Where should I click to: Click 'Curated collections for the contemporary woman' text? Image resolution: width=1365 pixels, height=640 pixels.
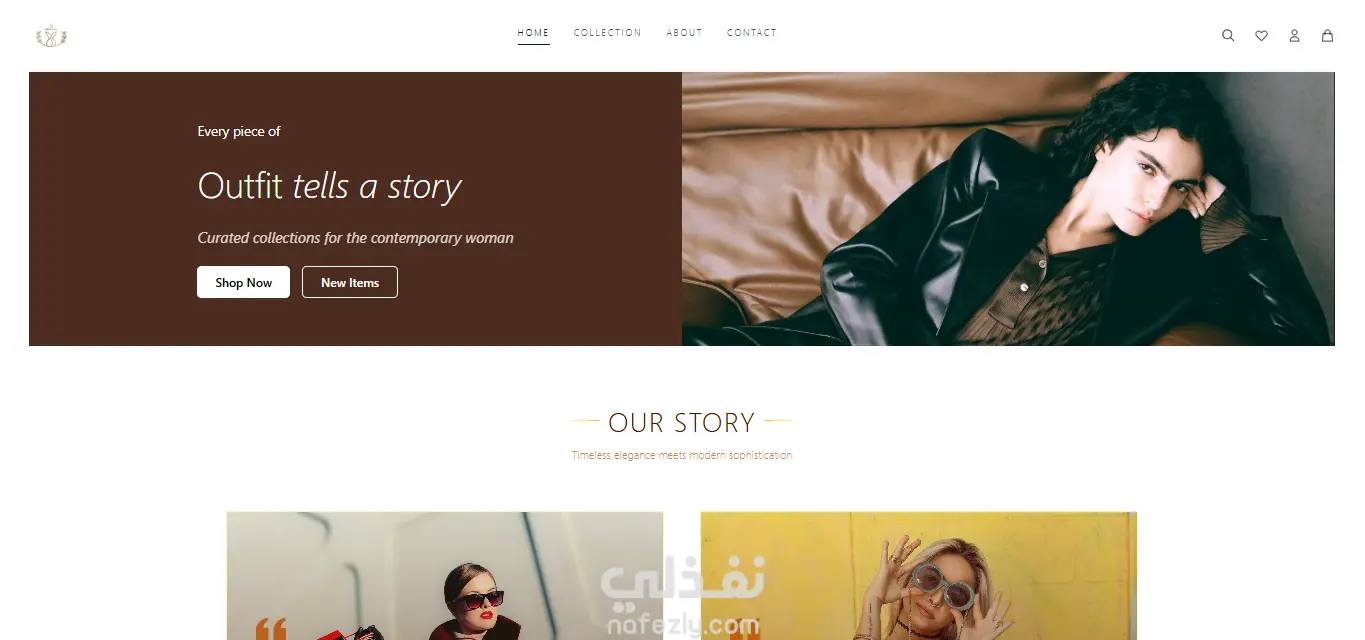(x=355, y=238)
